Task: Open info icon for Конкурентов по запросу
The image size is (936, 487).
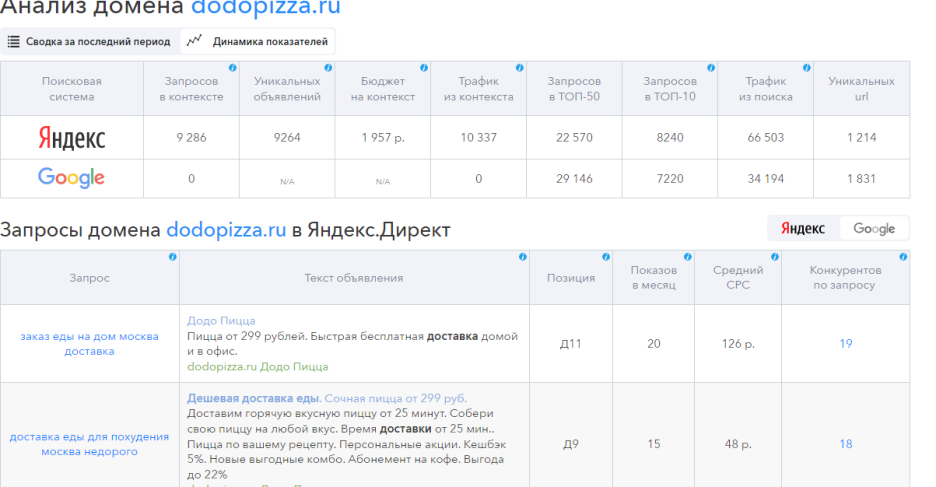Action: click(x=903, y=257)
